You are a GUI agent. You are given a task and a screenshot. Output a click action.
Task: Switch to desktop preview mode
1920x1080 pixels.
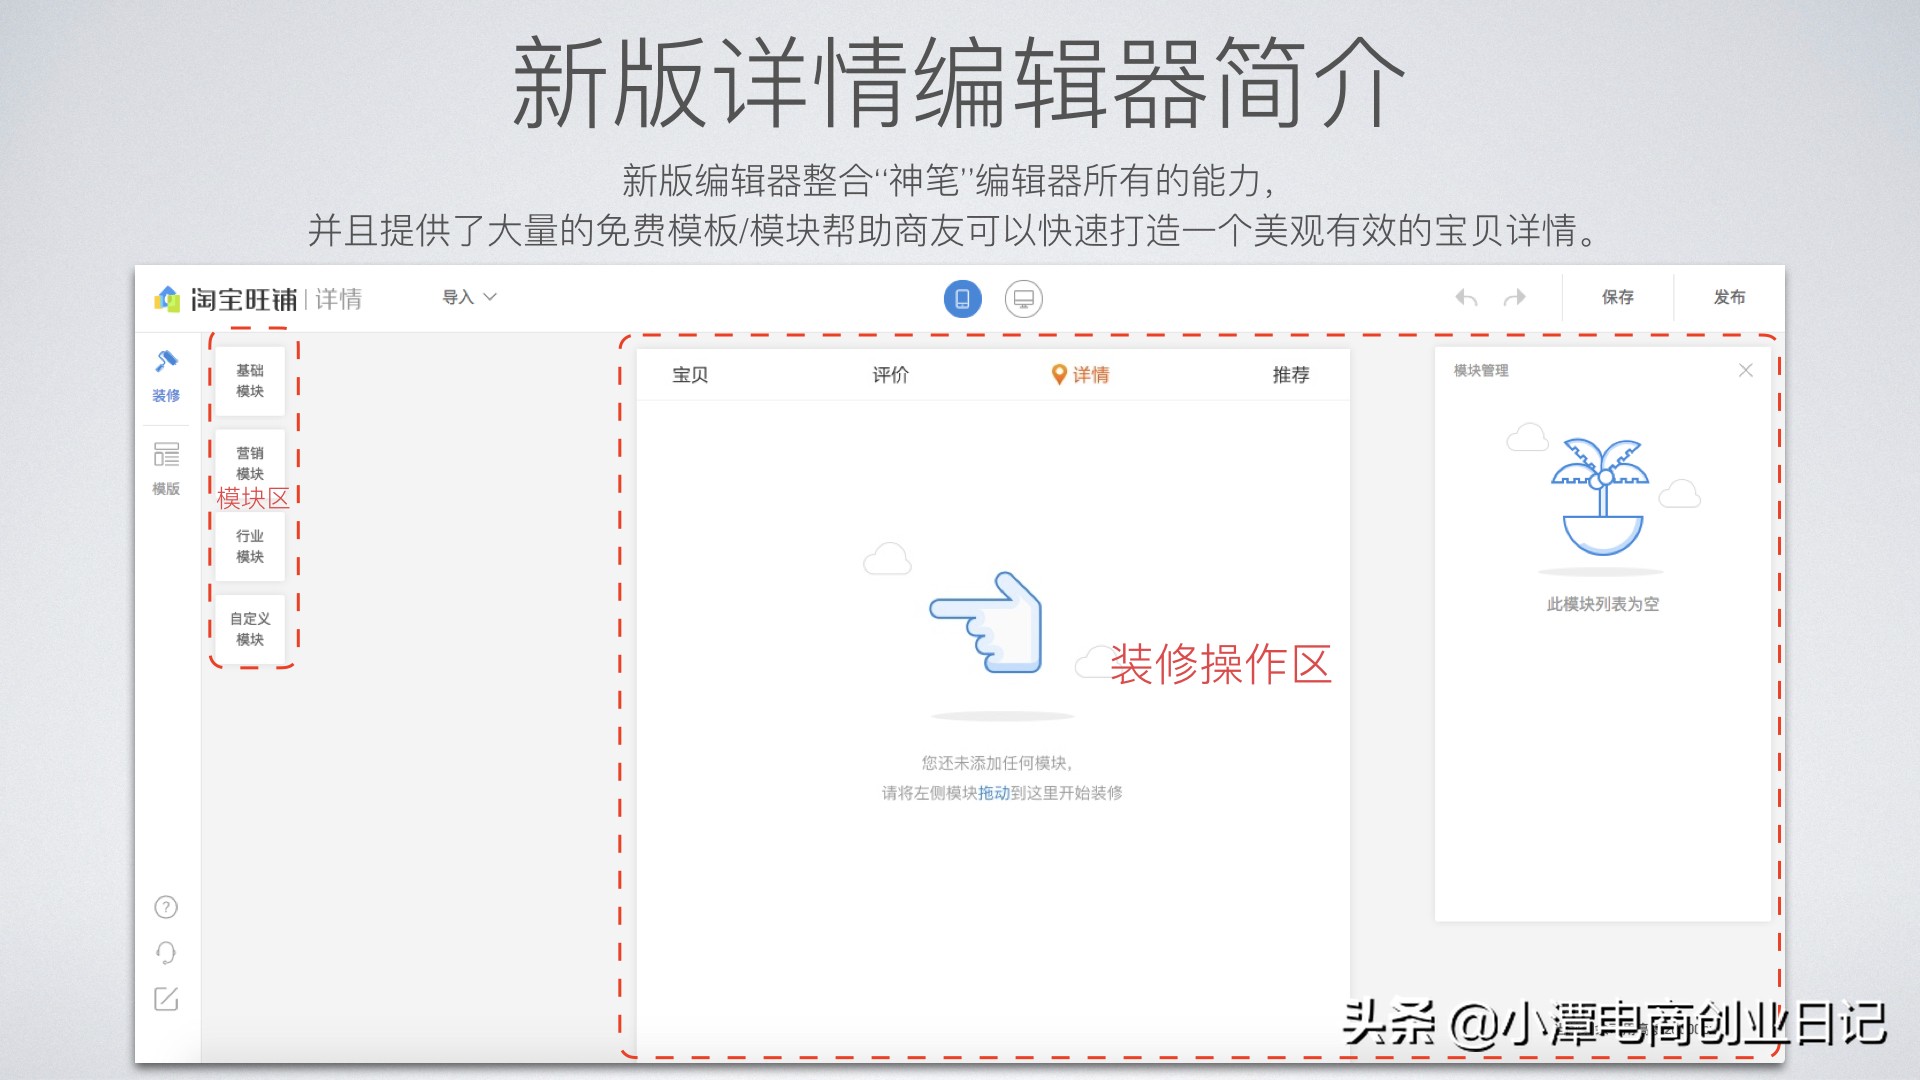click(1022, 298)
